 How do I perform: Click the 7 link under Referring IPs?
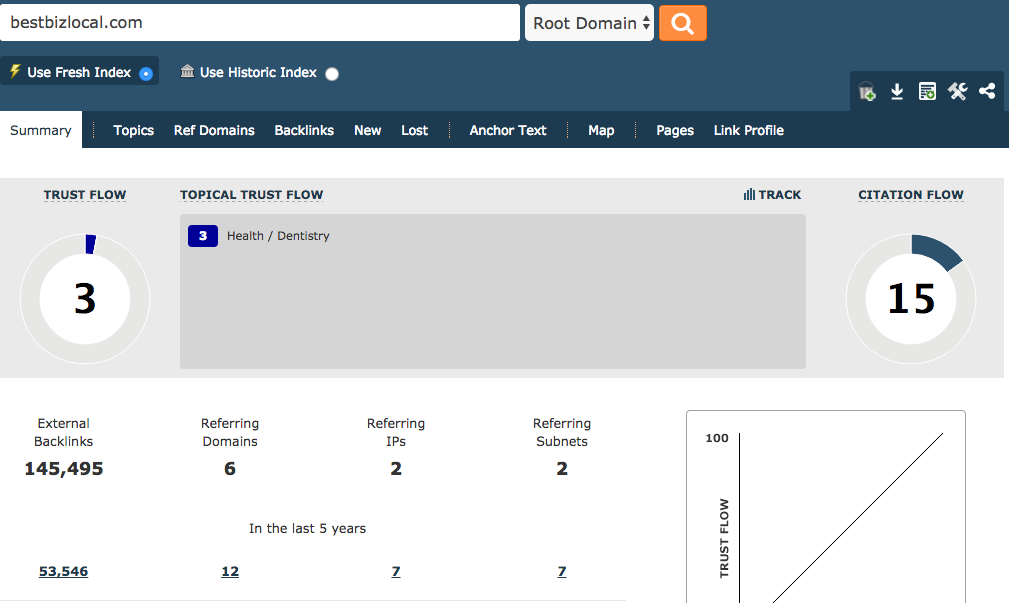pyautogui.click(x=396, y=571)
